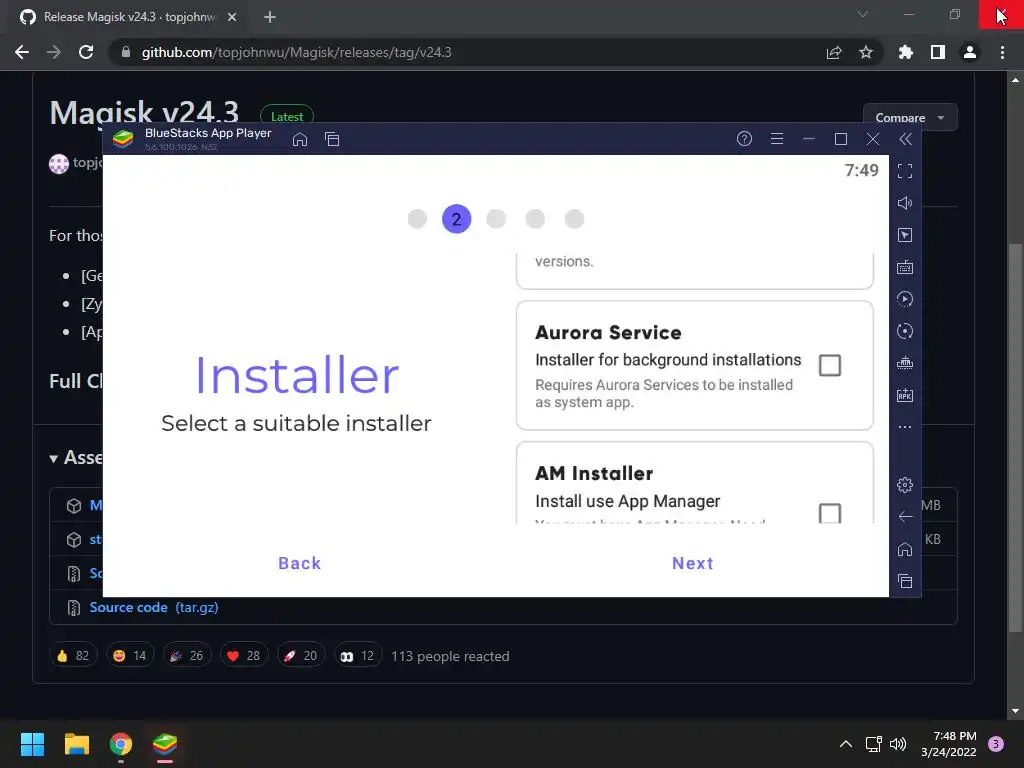
Task: Click the Back button in installer wizard
Action: click(300, 563)
